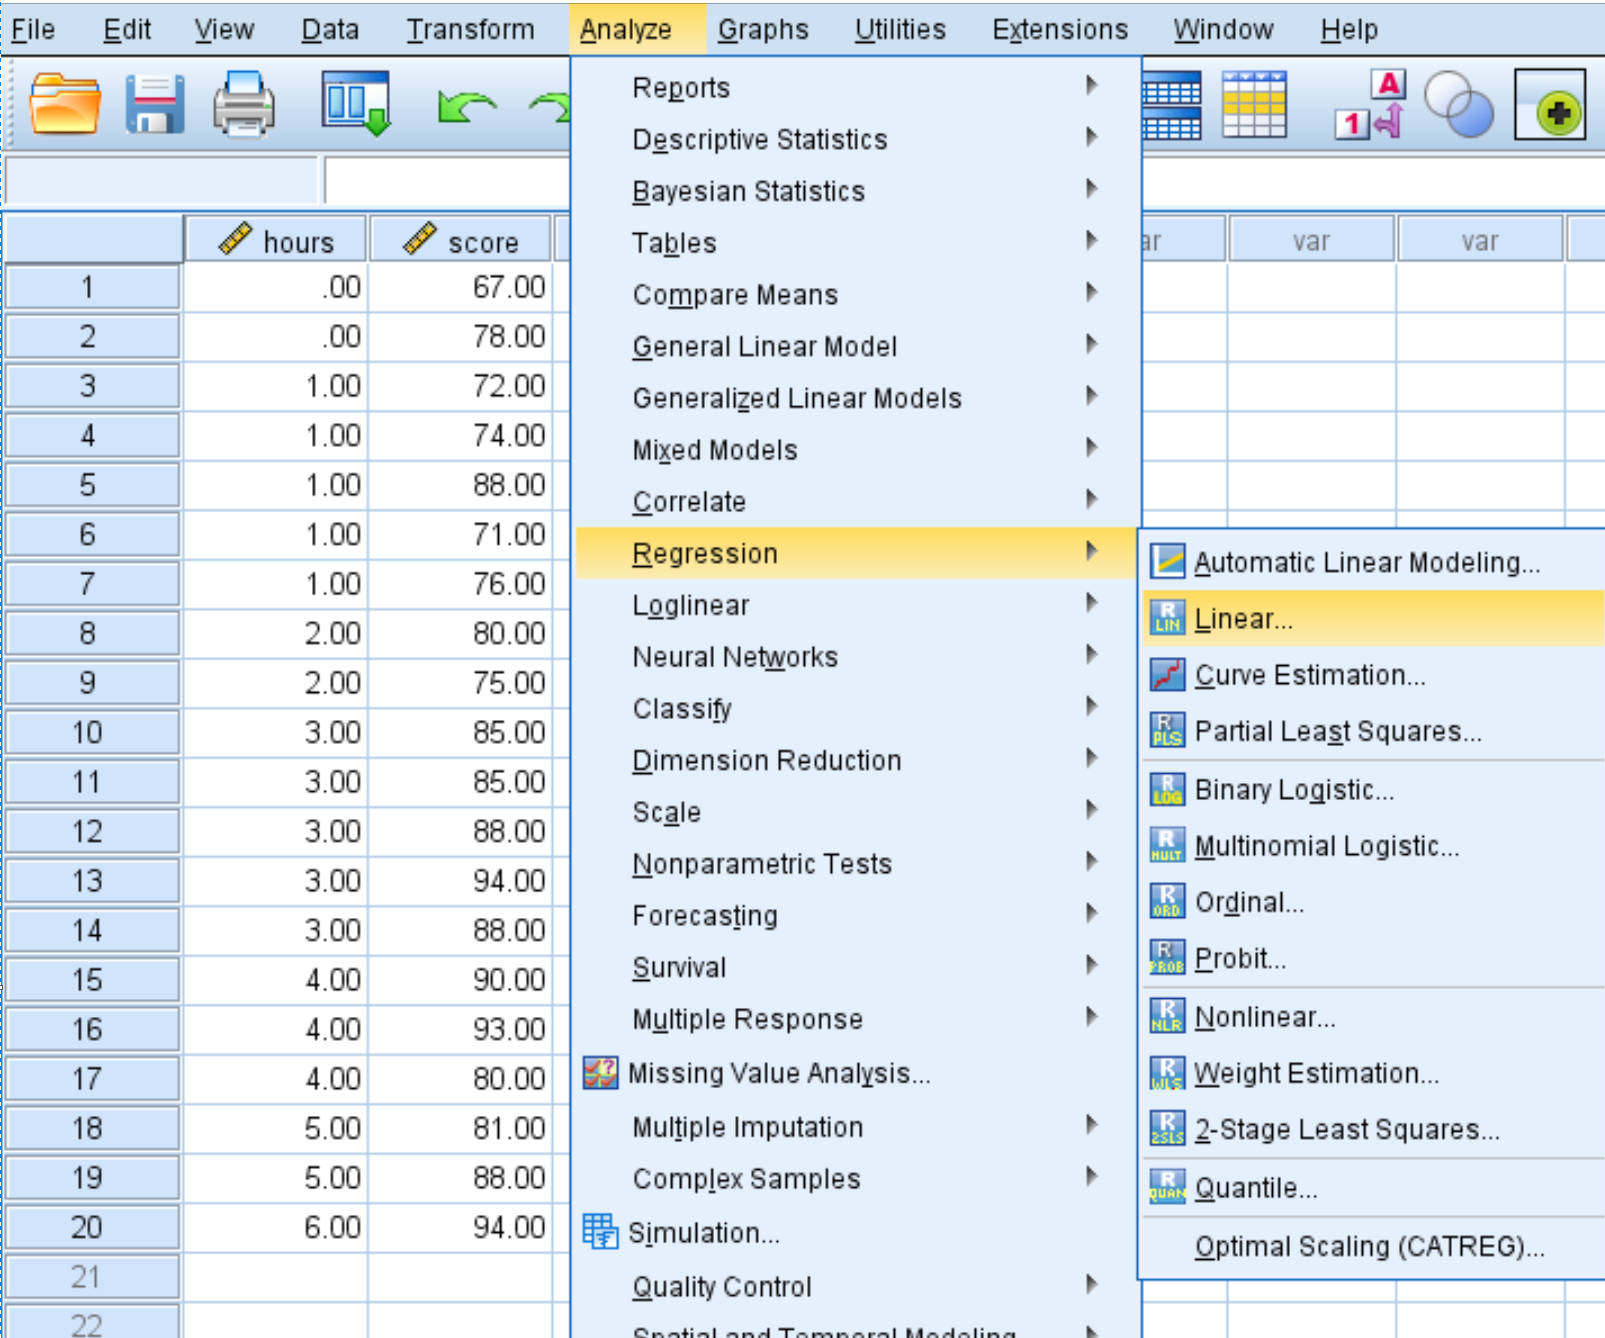Click the 2-Stage Least Squares 2SLS icon
The height and width of the screenshot is (1338, 1605).
pos(1167,1129)
